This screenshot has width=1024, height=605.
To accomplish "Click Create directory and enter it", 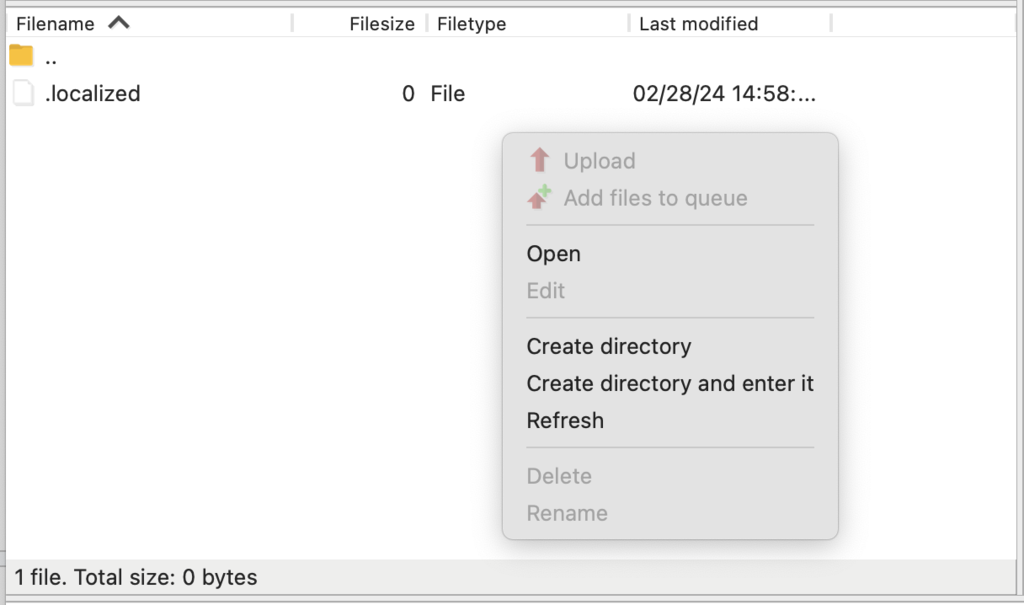I will point(669,383).
